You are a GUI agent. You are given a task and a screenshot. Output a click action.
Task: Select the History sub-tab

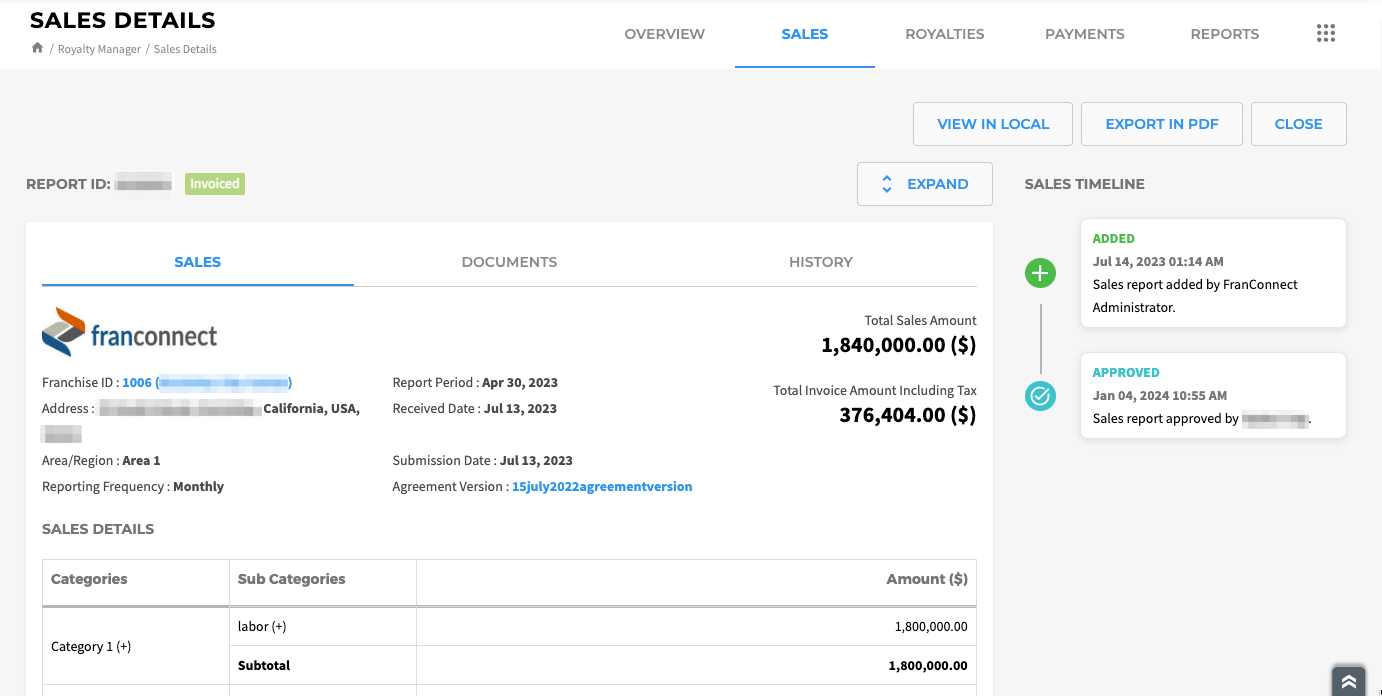pos(821,262)
